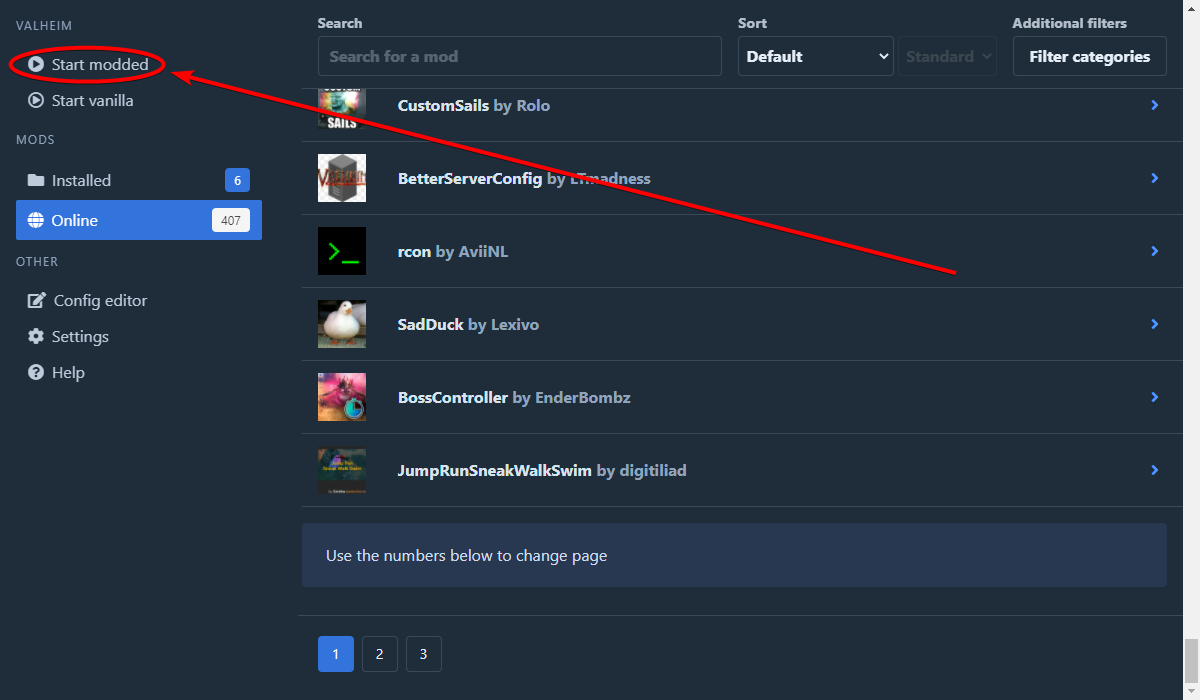This screenshot has height=700, width=1200.
Task: Select the Installed mods folder icon
Action: pos(37,180)
